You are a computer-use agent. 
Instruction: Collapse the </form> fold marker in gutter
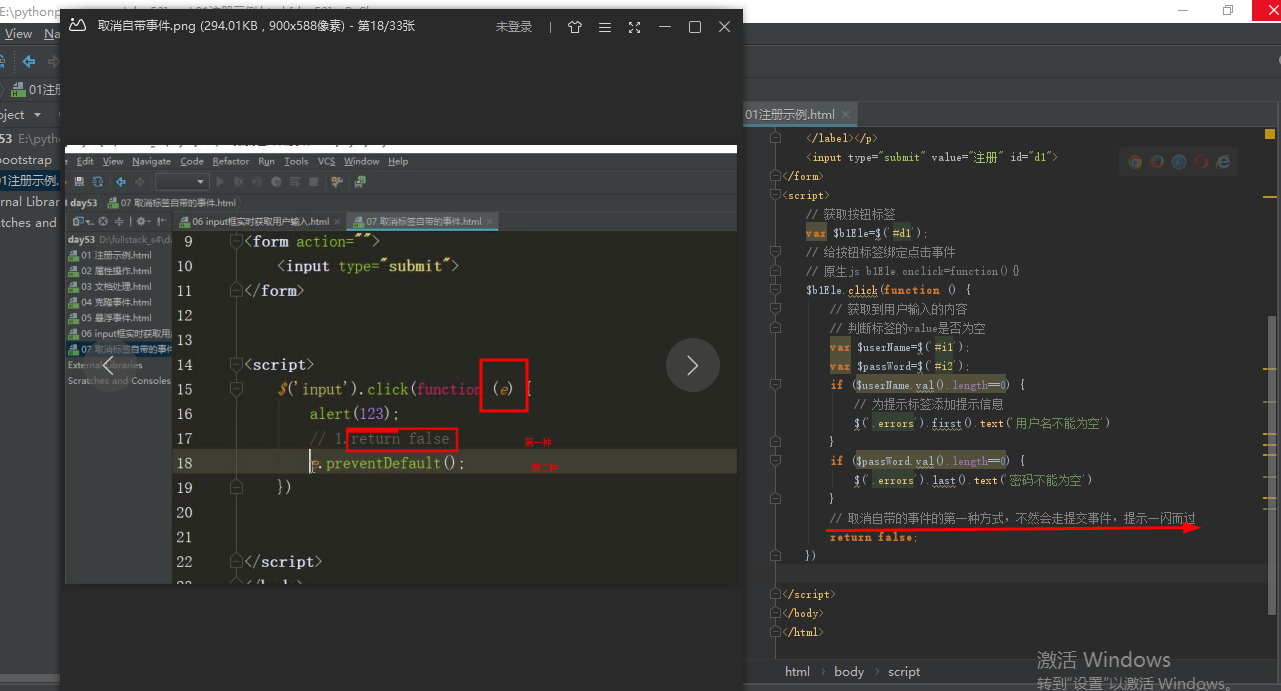775,176
